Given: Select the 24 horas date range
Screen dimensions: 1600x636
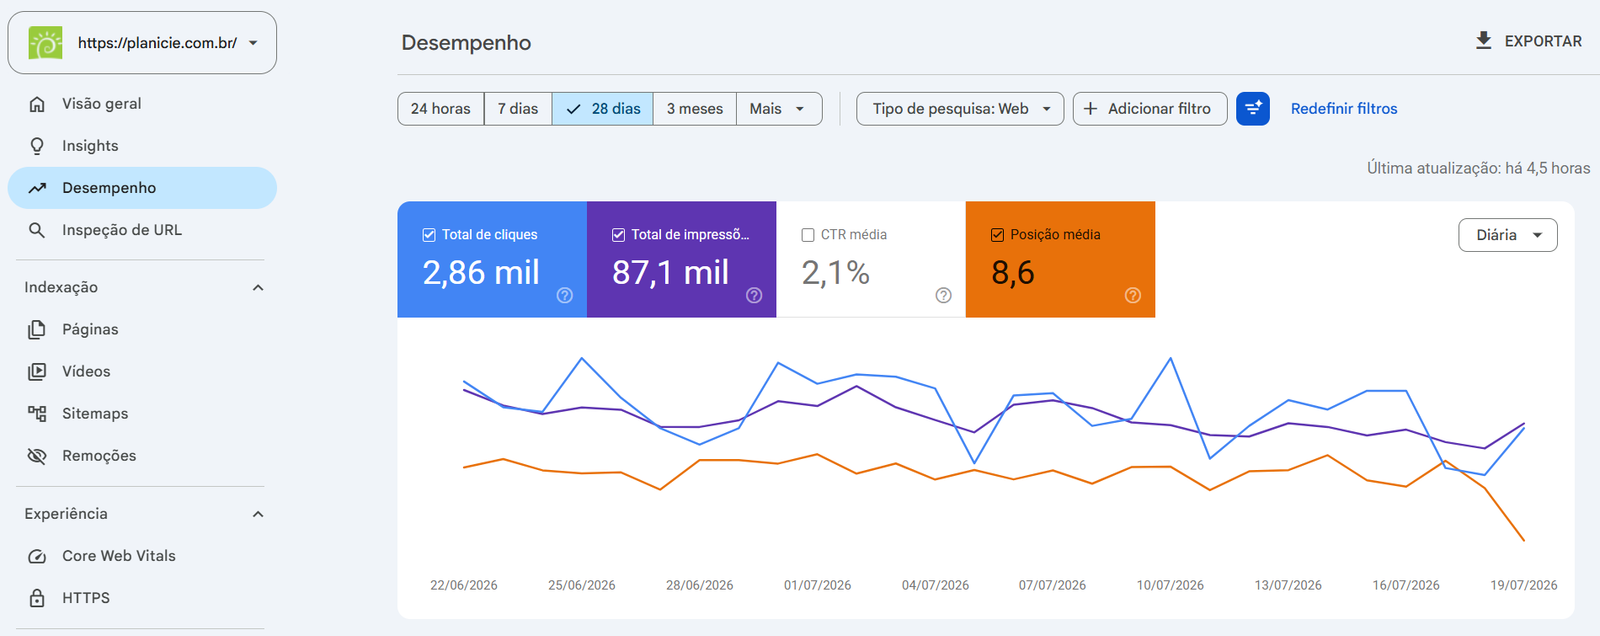Looking at the screenshot, I should (441, 109).
